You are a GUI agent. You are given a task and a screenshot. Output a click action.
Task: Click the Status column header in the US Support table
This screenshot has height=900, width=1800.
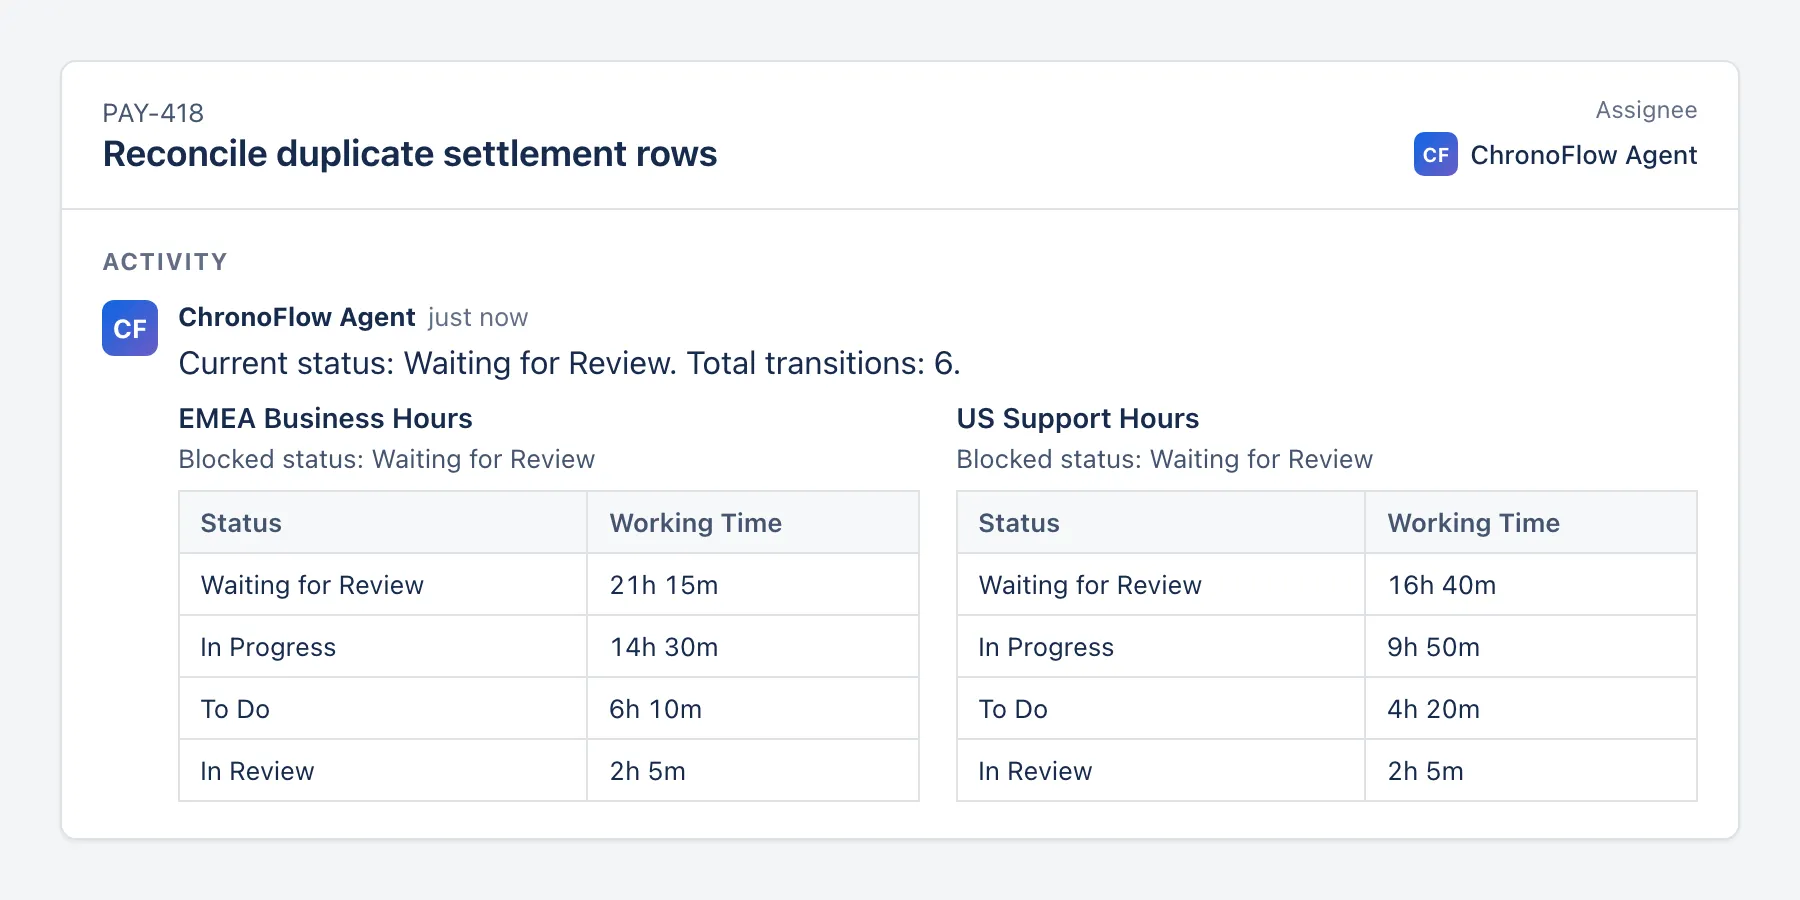[x=1161, y=522]
